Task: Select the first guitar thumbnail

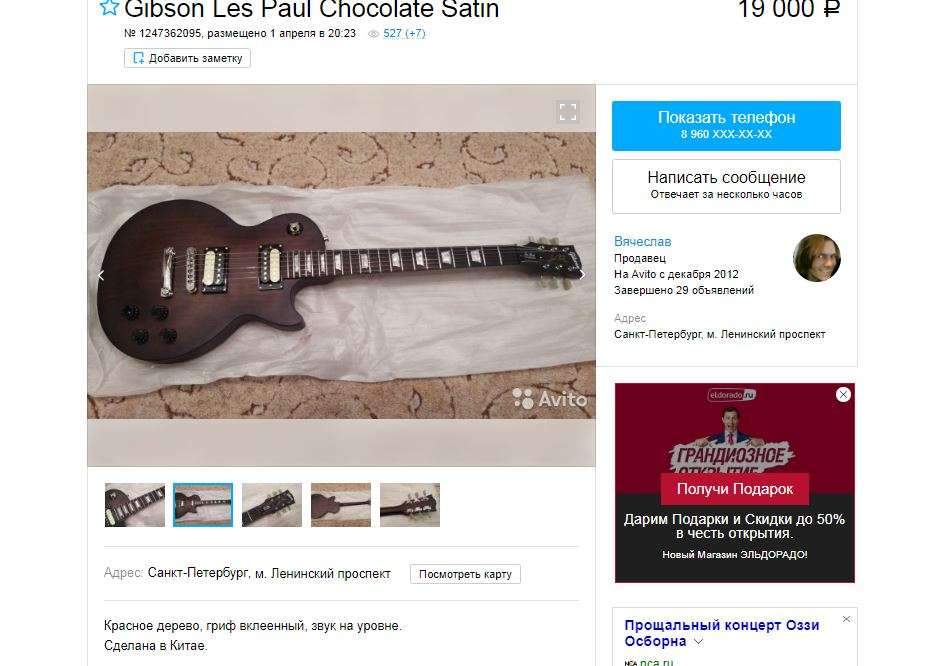Action: (x=135, y=505)
